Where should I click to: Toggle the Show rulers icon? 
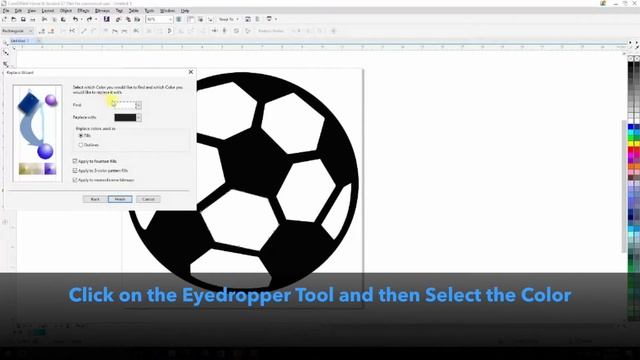coord(191,19)
